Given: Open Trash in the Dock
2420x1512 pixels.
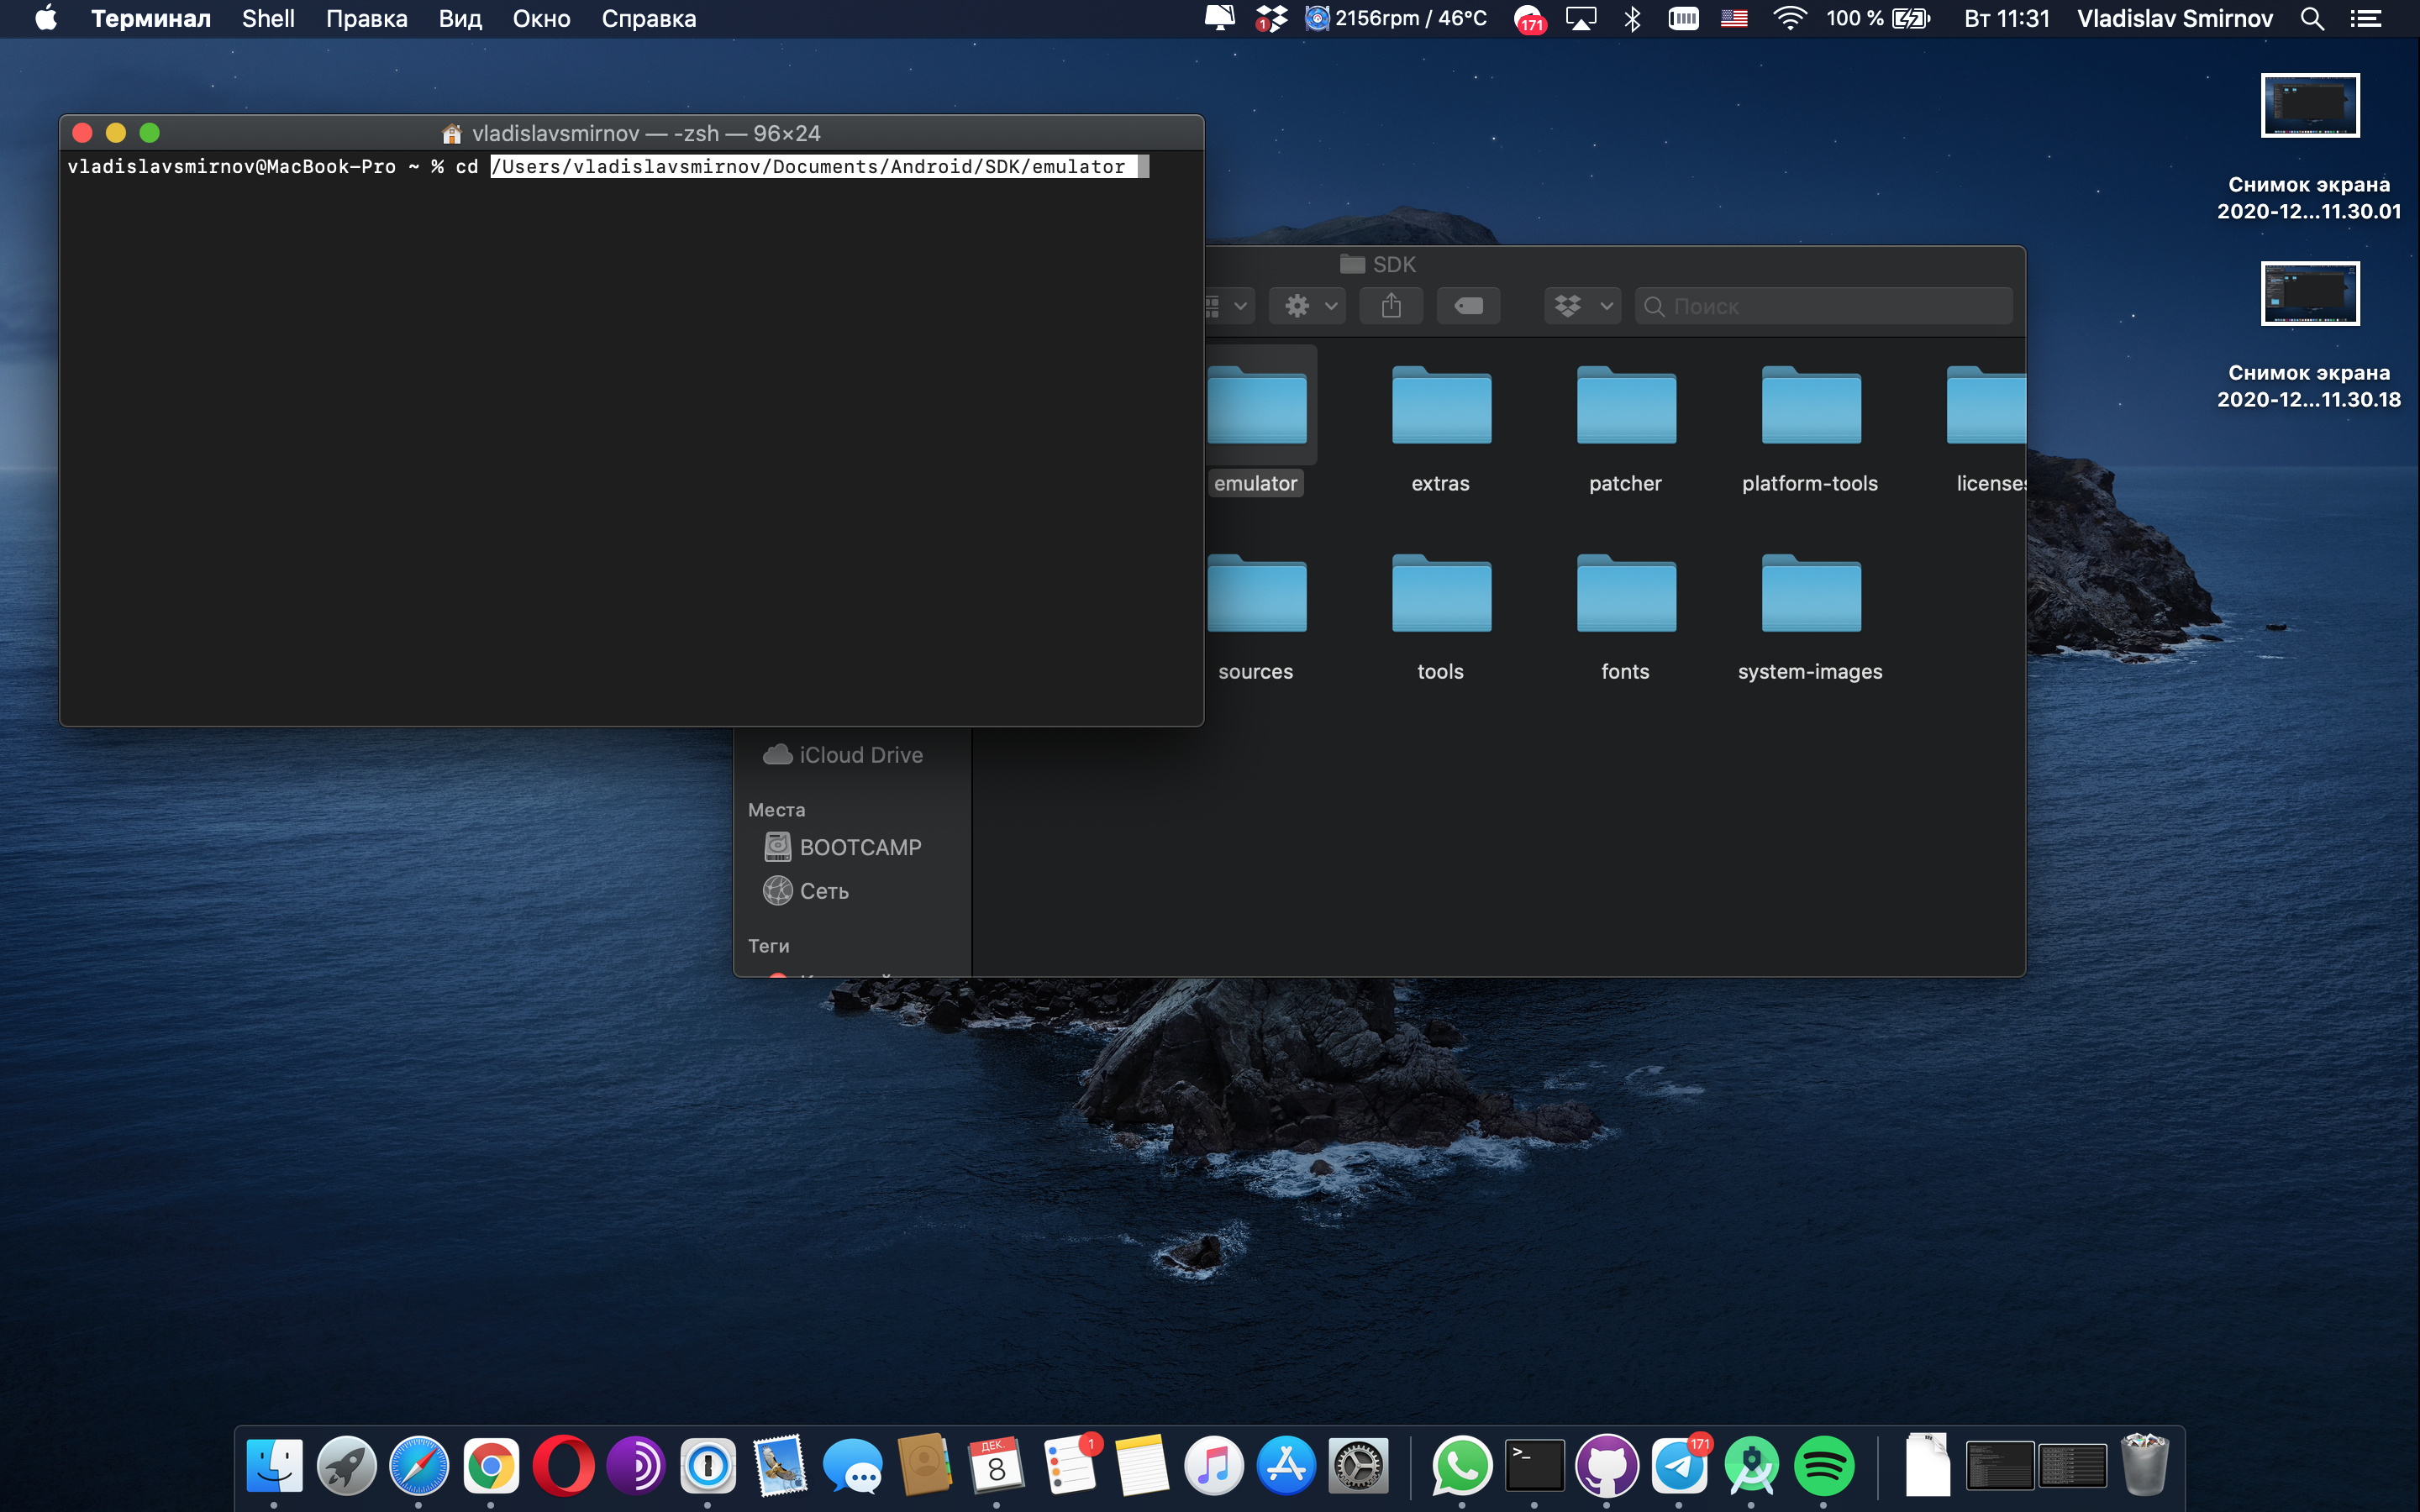Looking at the screenshot, I should pos(2145,1466).
